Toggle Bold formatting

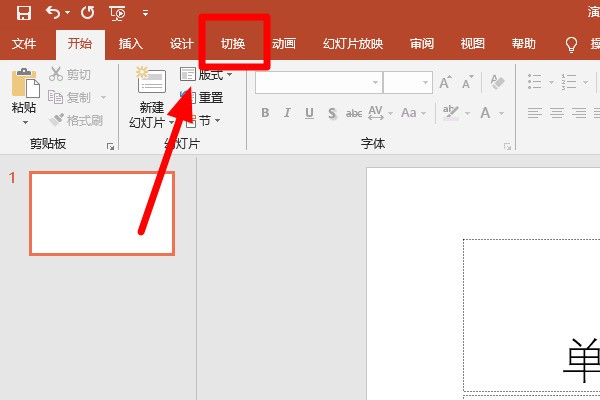265,113
